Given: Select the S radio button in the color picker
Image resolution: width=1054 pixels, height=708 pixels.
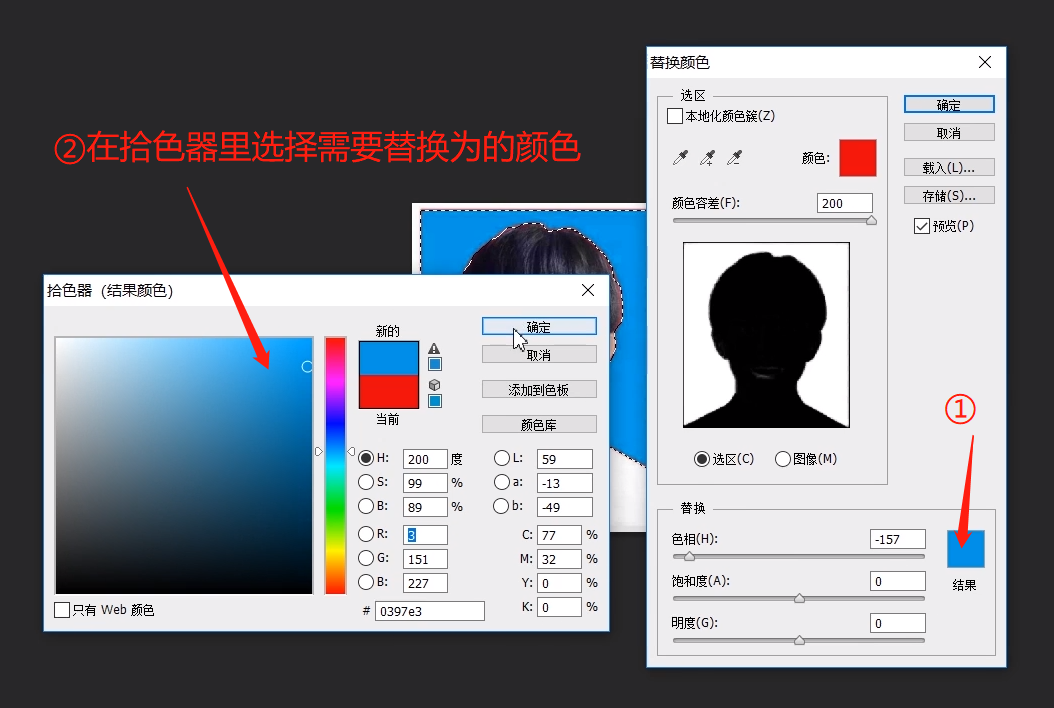Looking at the screenshot, I should point(367,482).
